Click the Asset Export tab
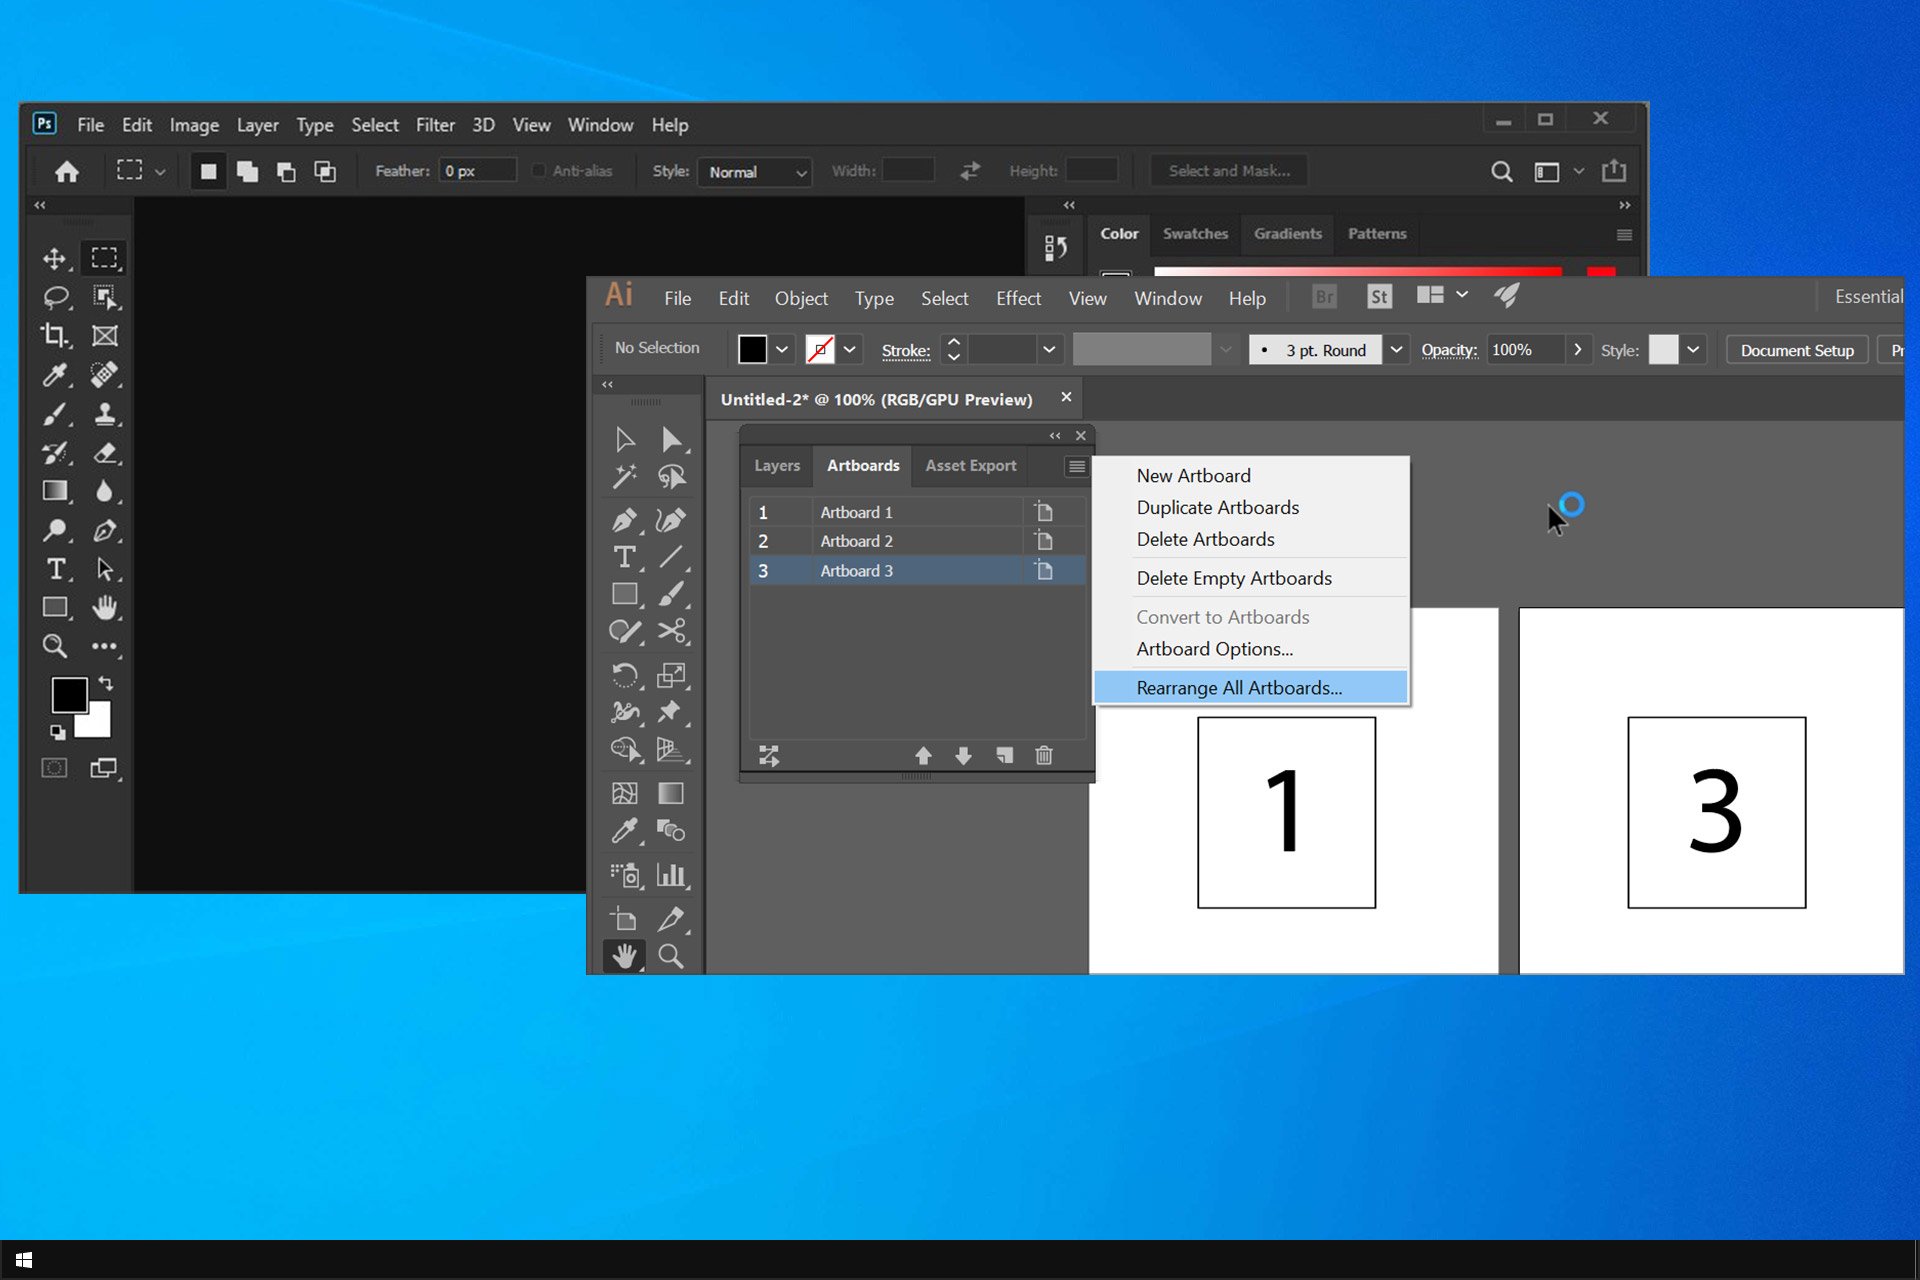The width and height of the screenshot is (1920, 1280). 970,466
